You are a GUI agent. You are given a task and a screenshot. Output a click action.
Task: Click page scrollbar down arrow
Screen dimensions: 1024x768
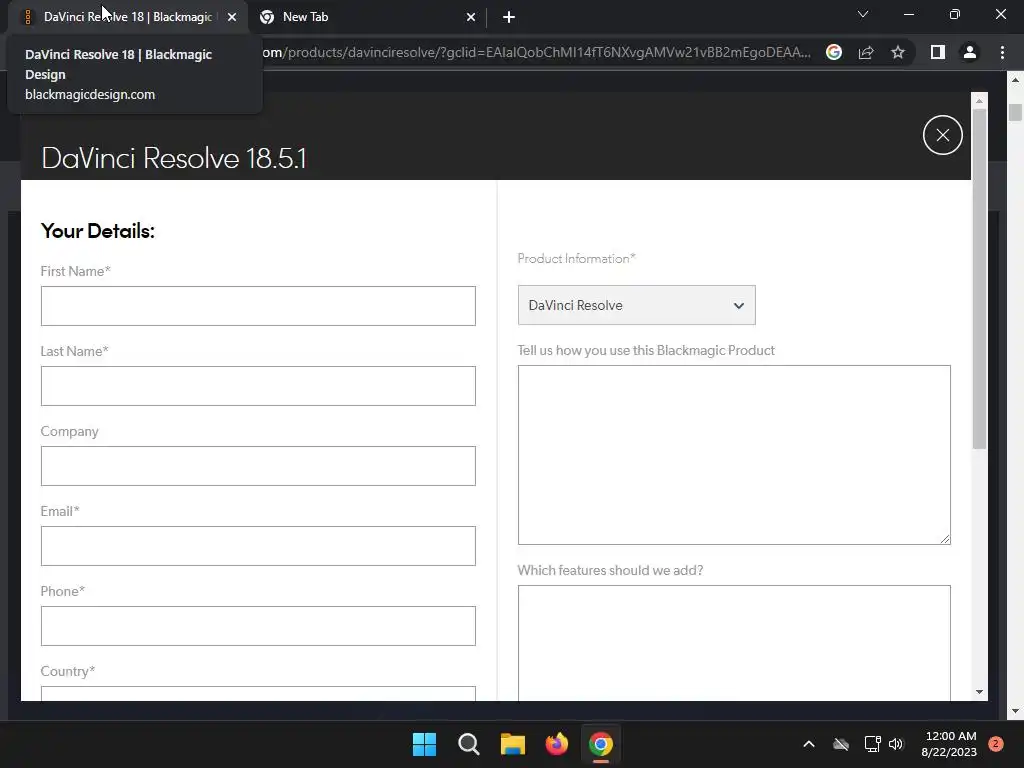pyautogui.click(x=1016, y=711)
